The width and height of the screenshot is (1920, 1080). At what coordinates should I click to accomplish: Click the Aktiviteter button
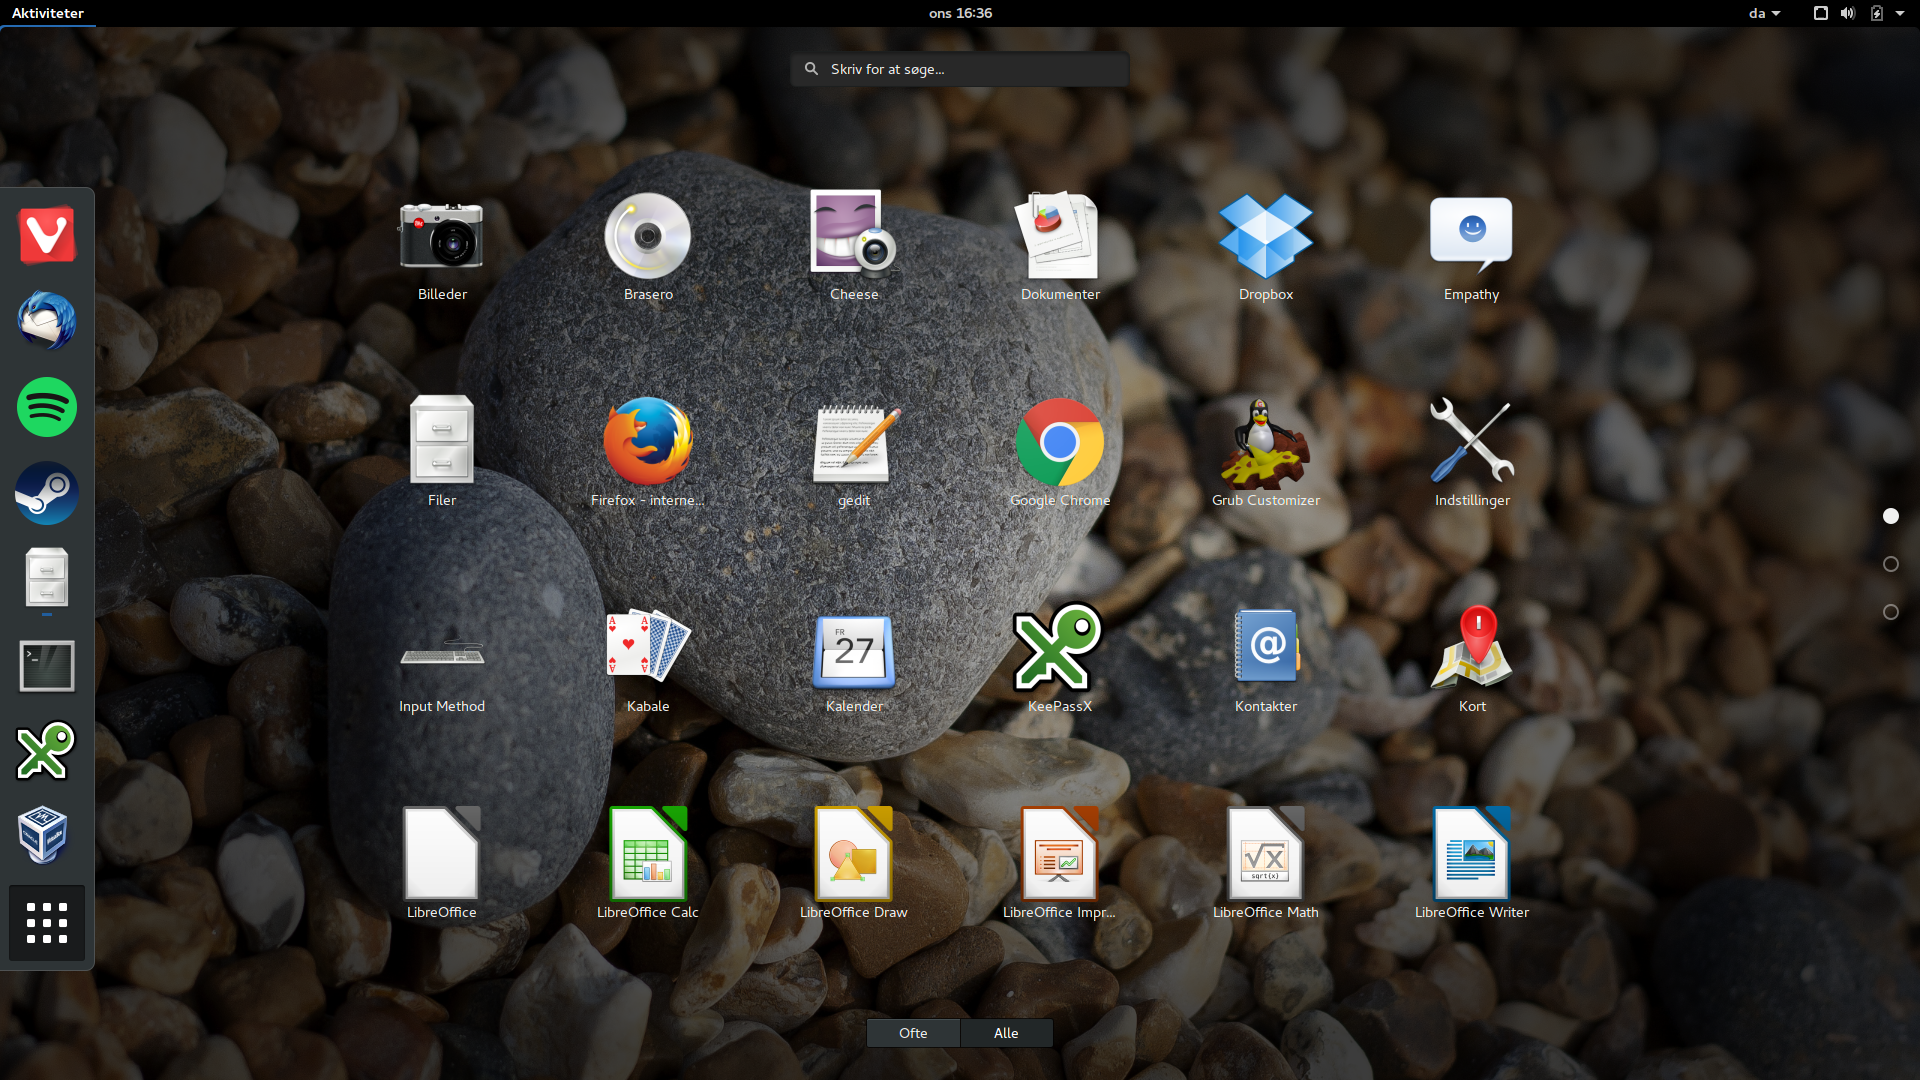point(48,13)
